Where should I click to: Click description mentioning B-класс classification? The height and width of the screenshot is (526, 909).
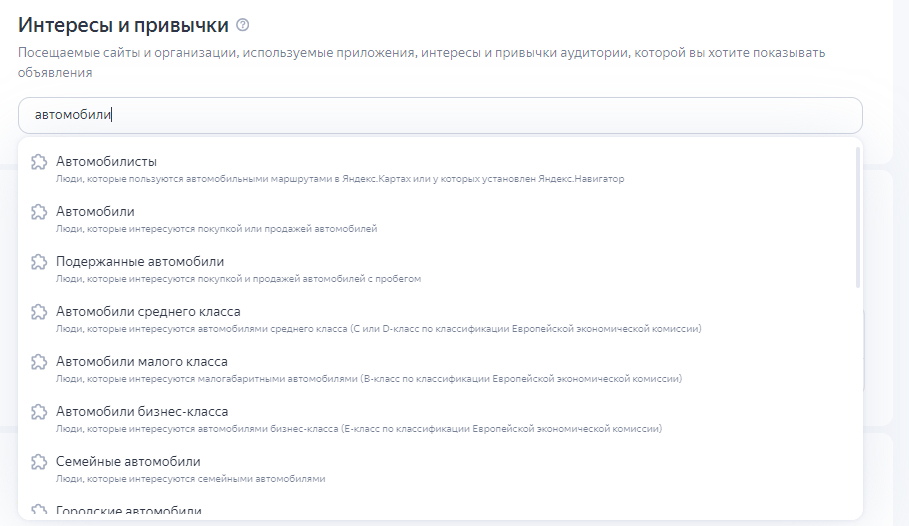tap(369, 379)
